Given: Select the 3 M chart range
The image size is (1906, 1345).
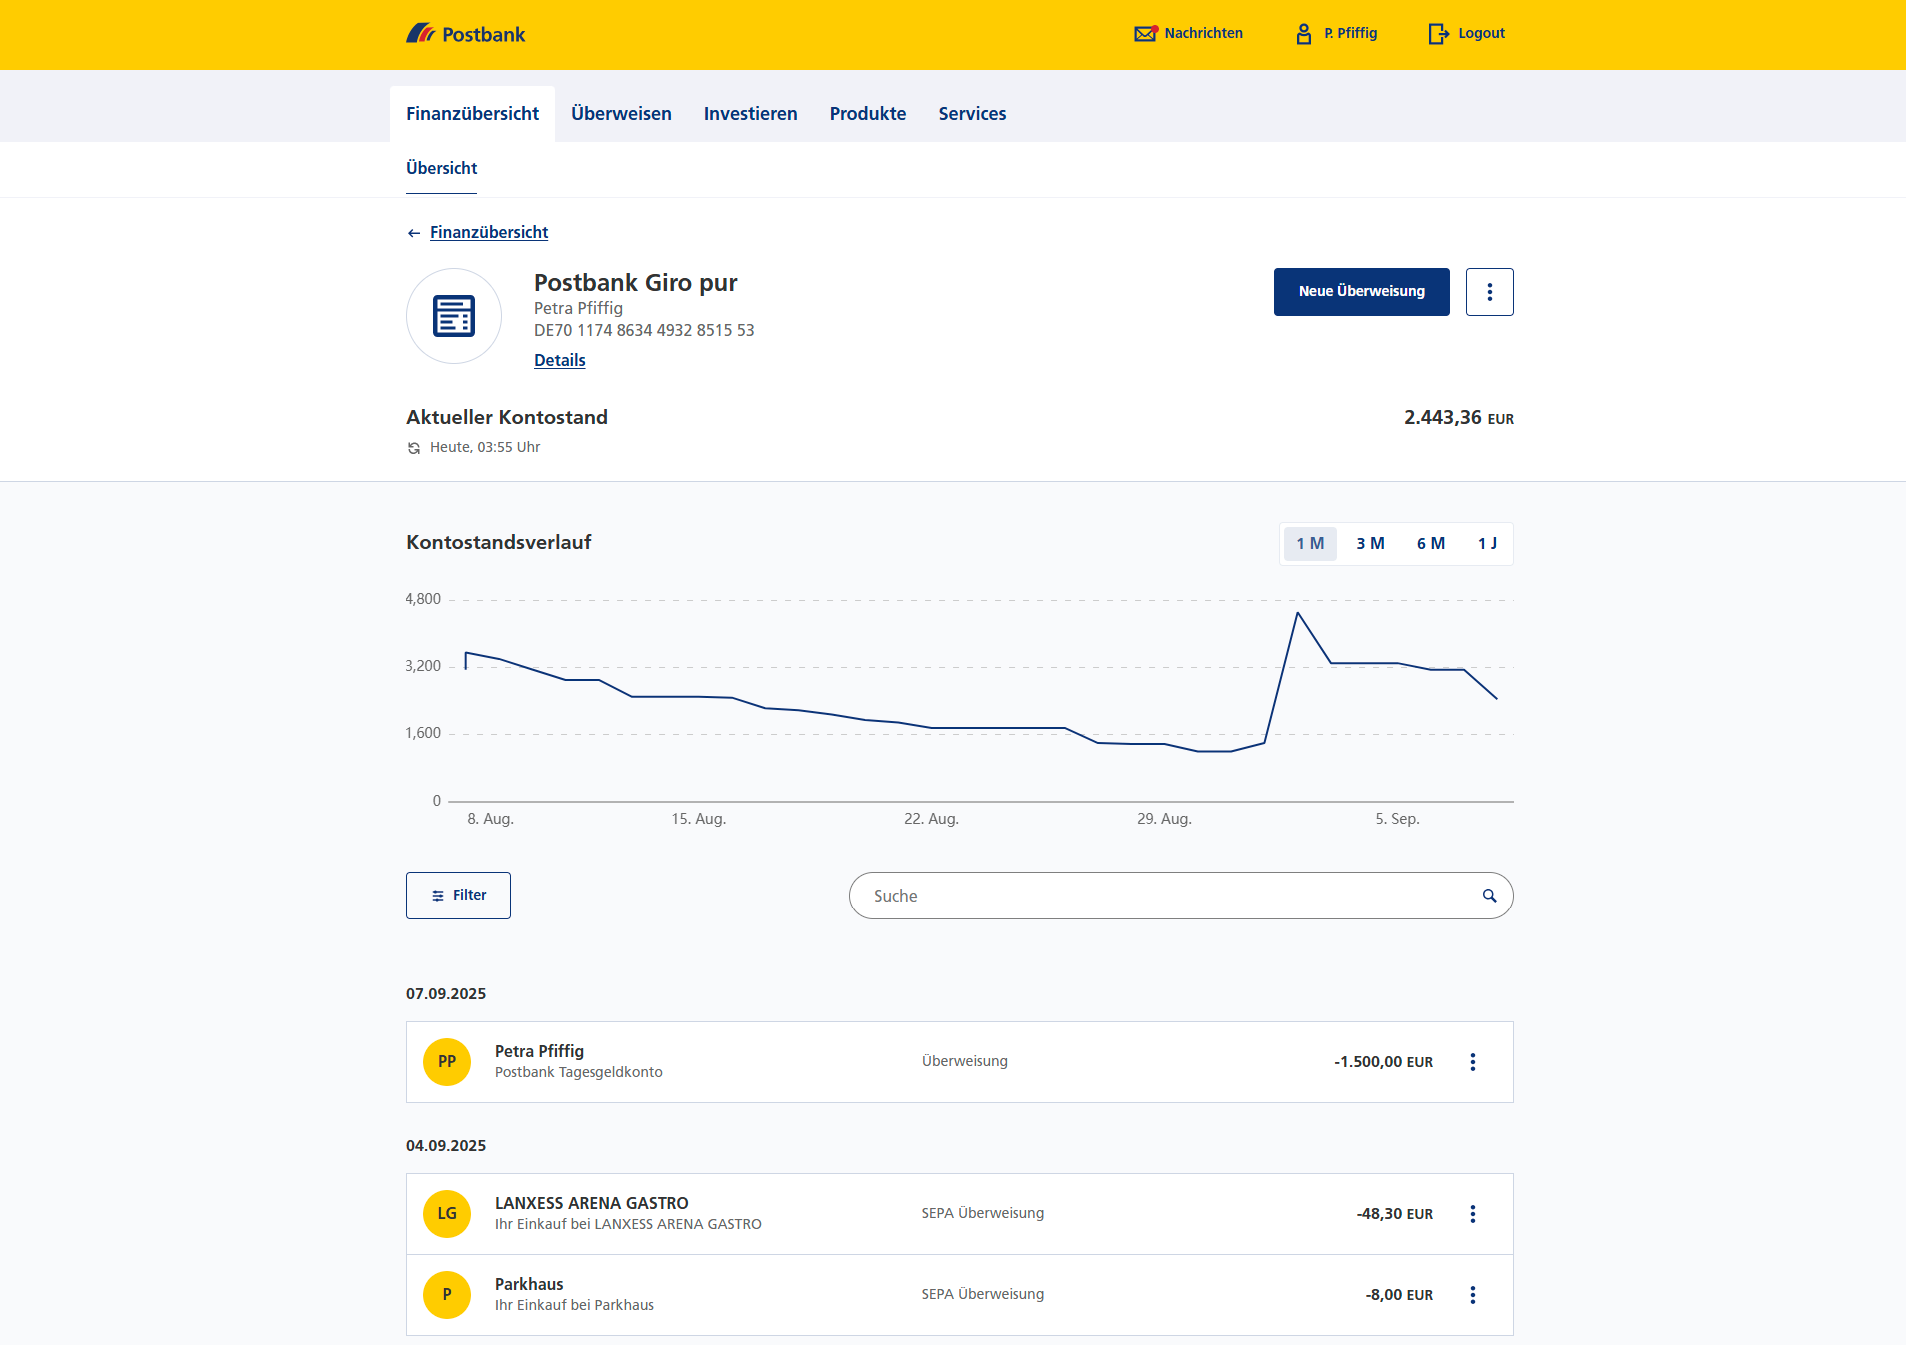Looking at the screenshot, I should [1370, 544].
